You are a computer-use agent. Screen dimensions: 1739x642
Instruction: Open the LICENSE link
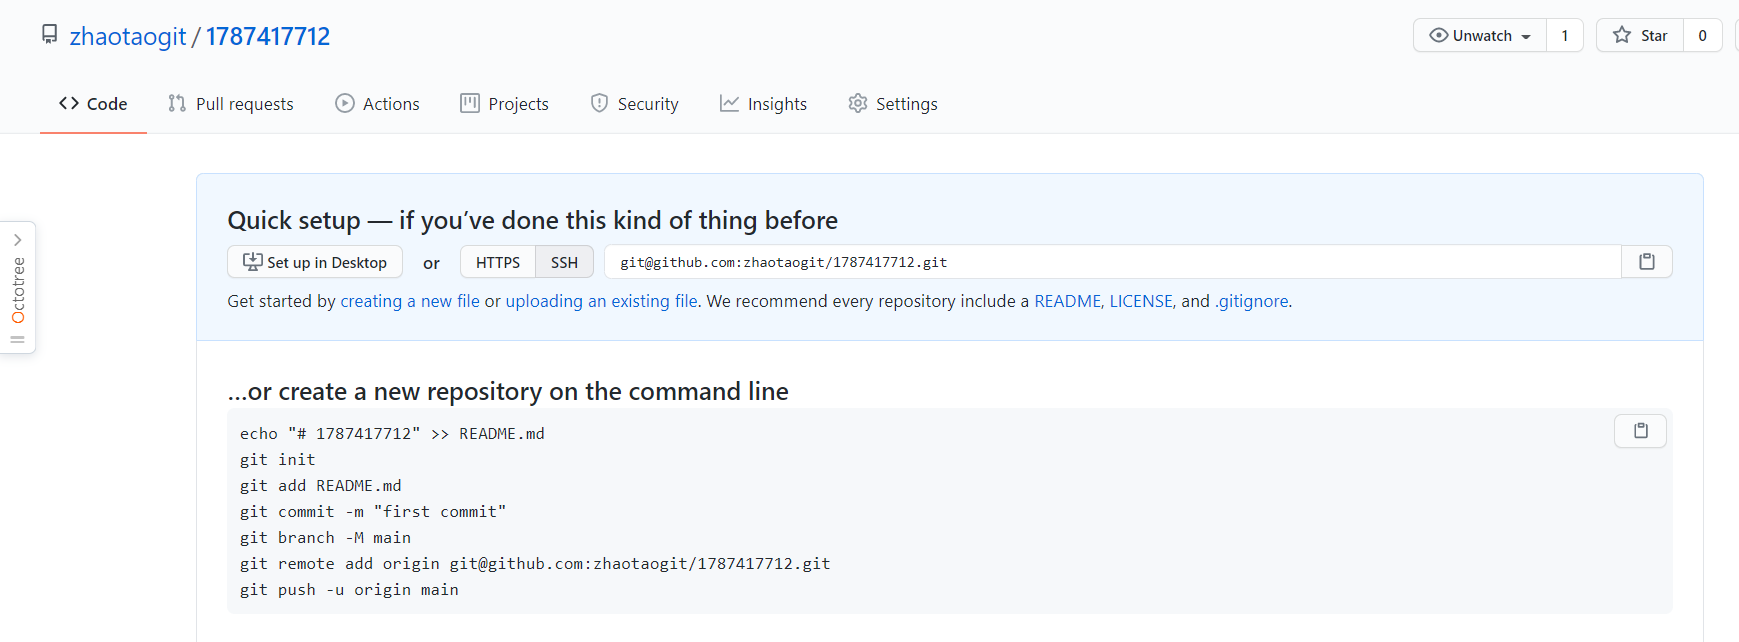tap(1143, 301)
